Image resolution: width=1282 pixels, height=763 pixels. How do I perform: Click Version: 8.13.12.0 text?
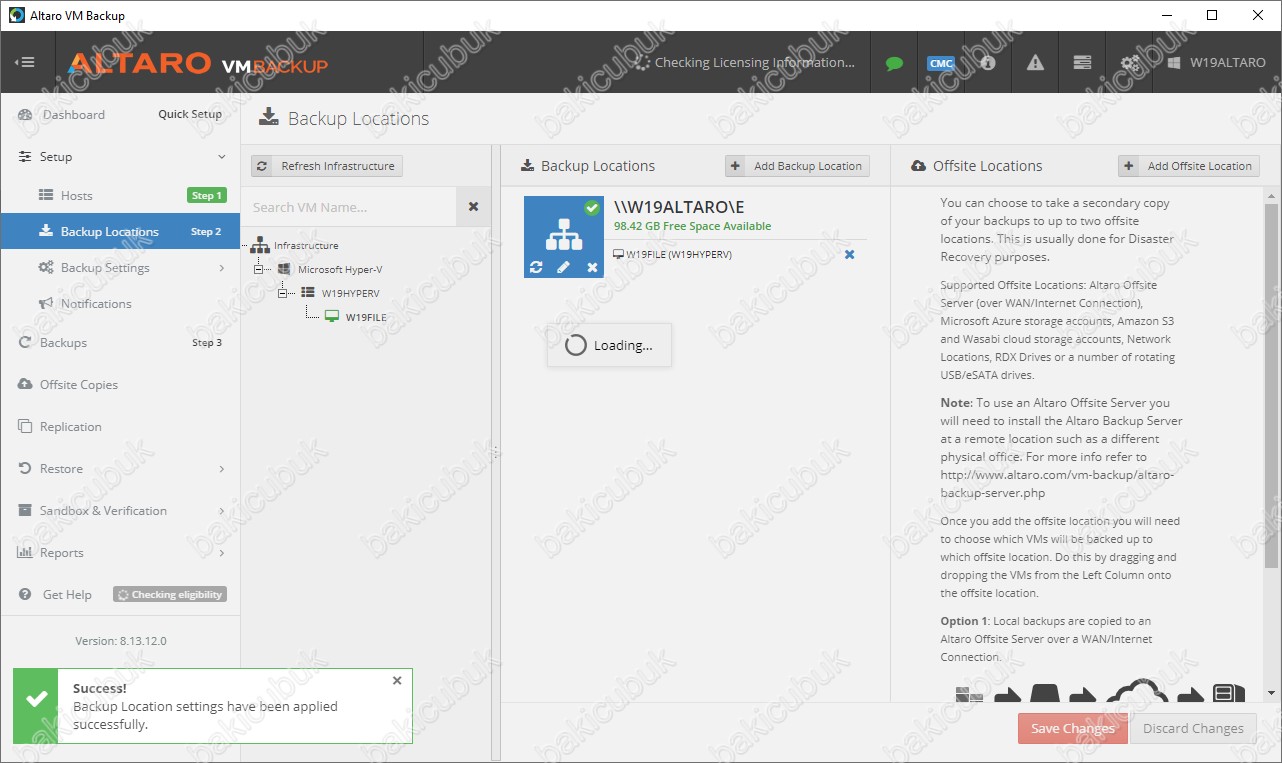tap(121, 641)
